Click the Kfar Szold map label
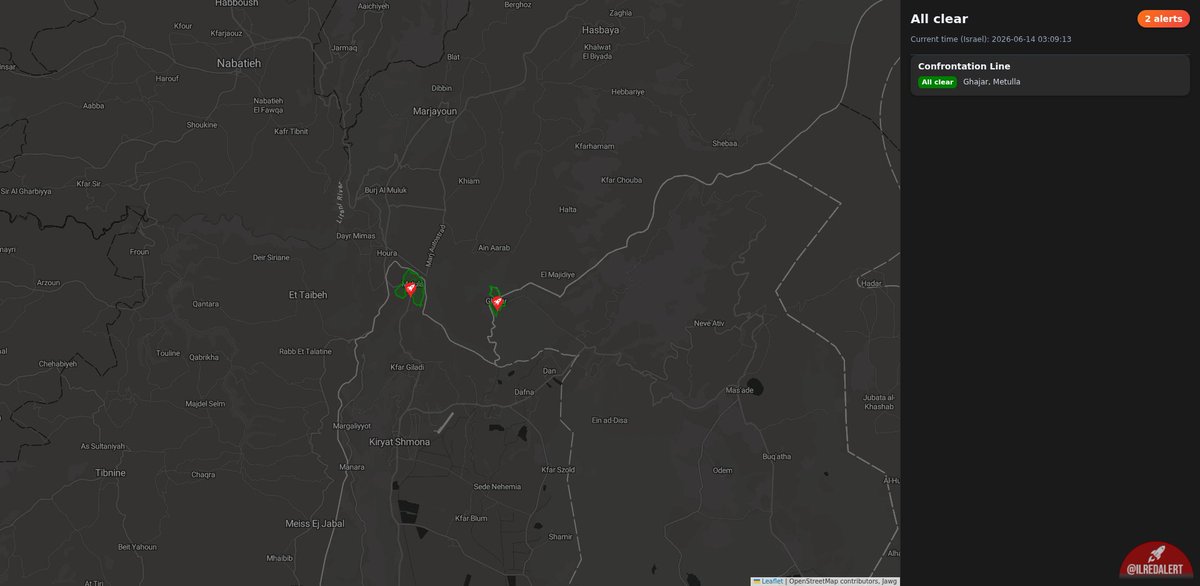Screen dimensions: 1200x586 558,469
